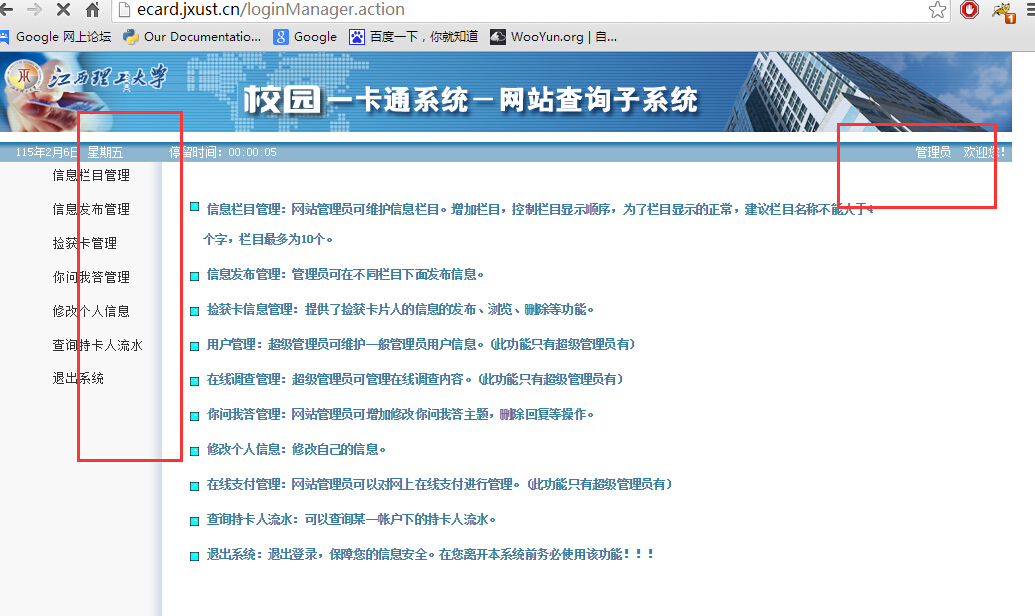Click the bullet icon beside 退出系统 description
The height and width of the screenshot is (616, 1035).
tap(195, 557)
